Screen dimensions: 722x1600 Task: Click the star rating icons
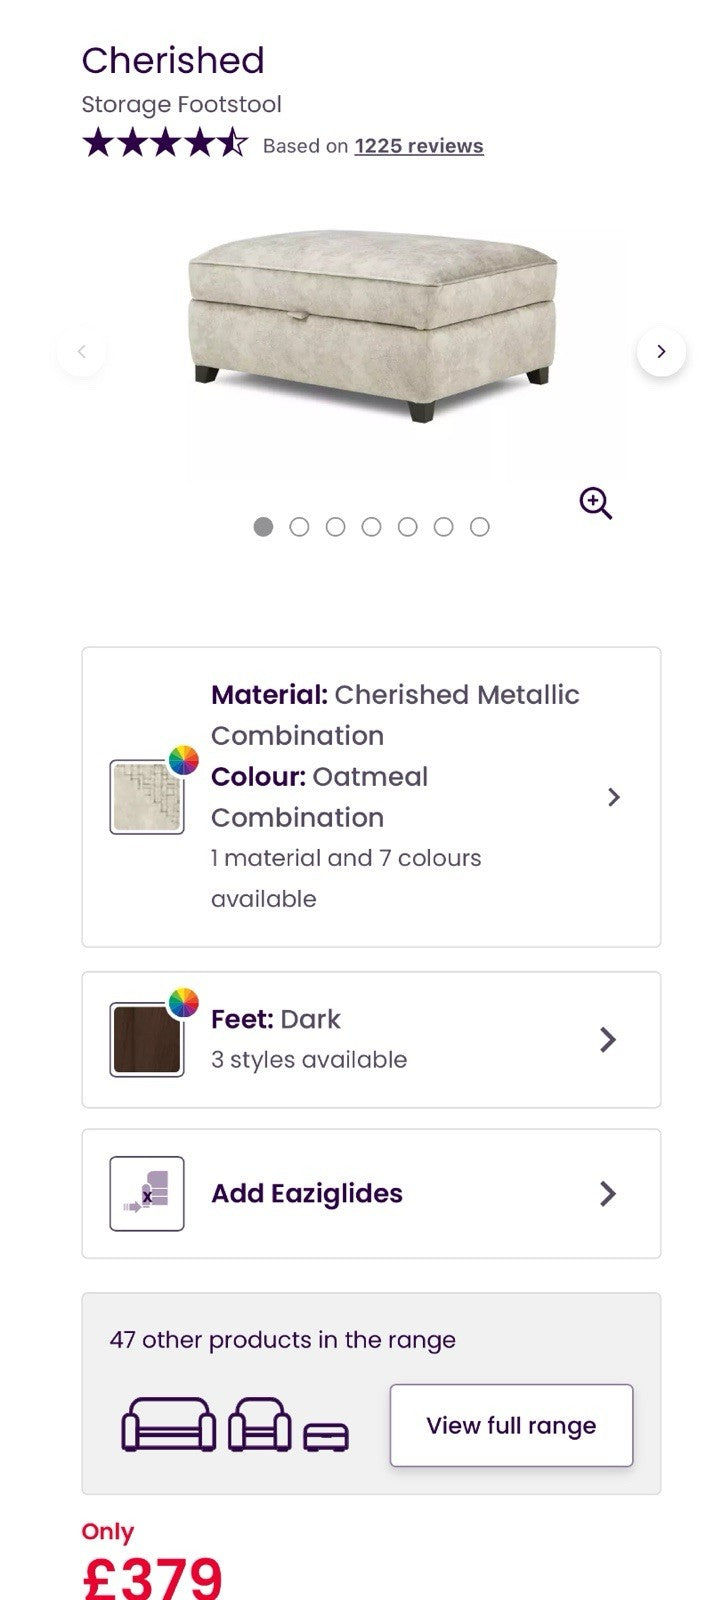(164, 144)
